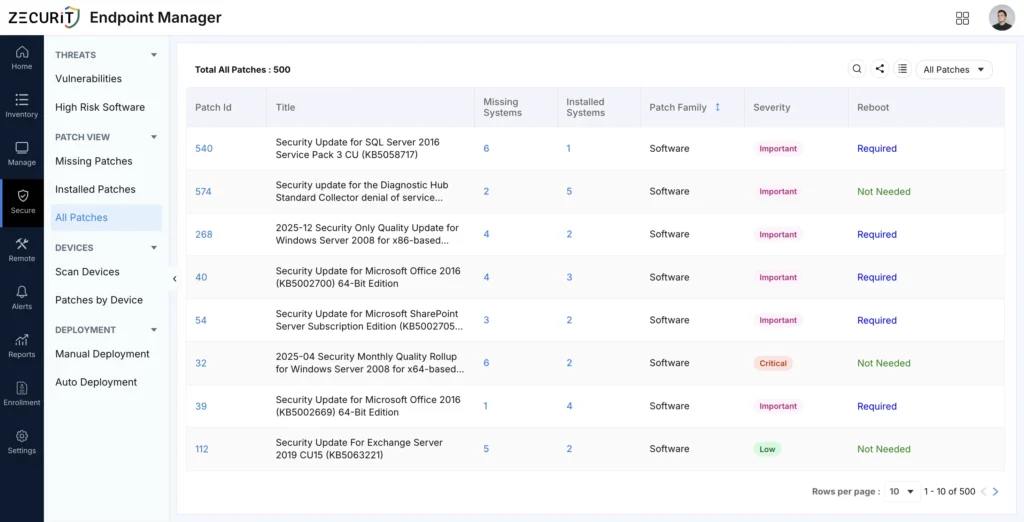Open Vulnerabilities menu item
This screenshot has height=522, width=1024.
[x=88, y=78]
